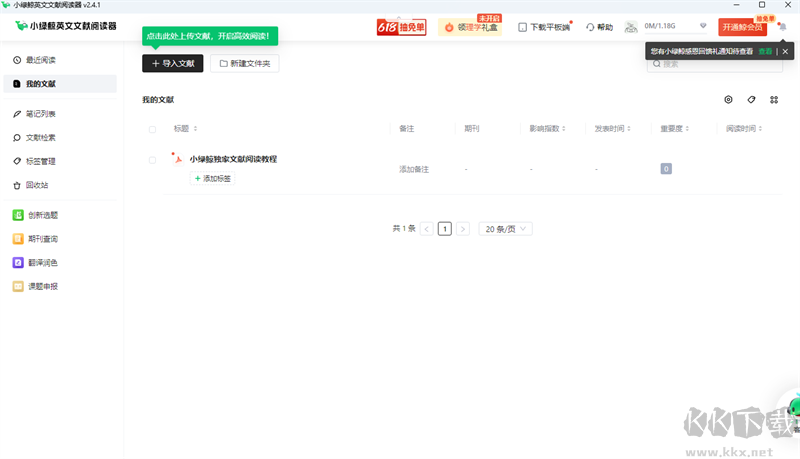
Task: Go to next page arrow
Action: pos(463,229)
